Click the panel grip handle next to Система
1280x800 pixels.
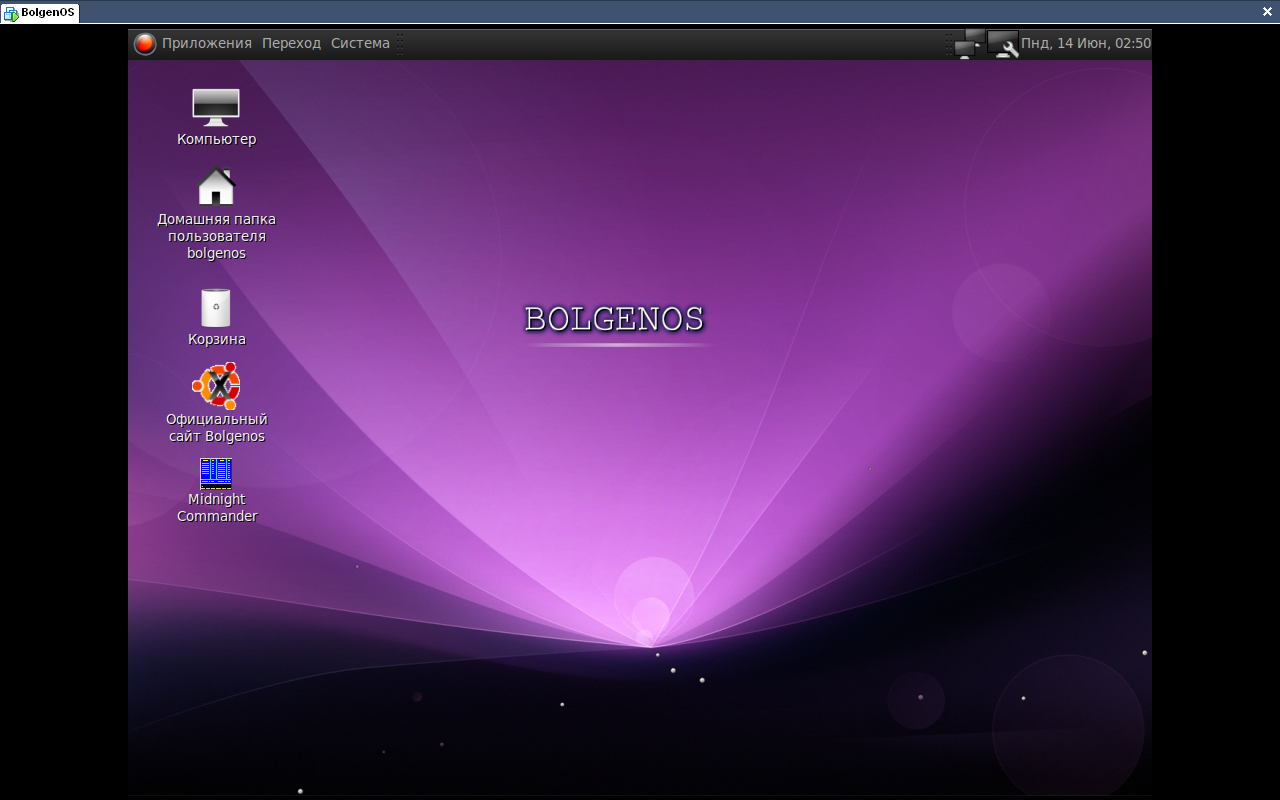pos(400,44)
